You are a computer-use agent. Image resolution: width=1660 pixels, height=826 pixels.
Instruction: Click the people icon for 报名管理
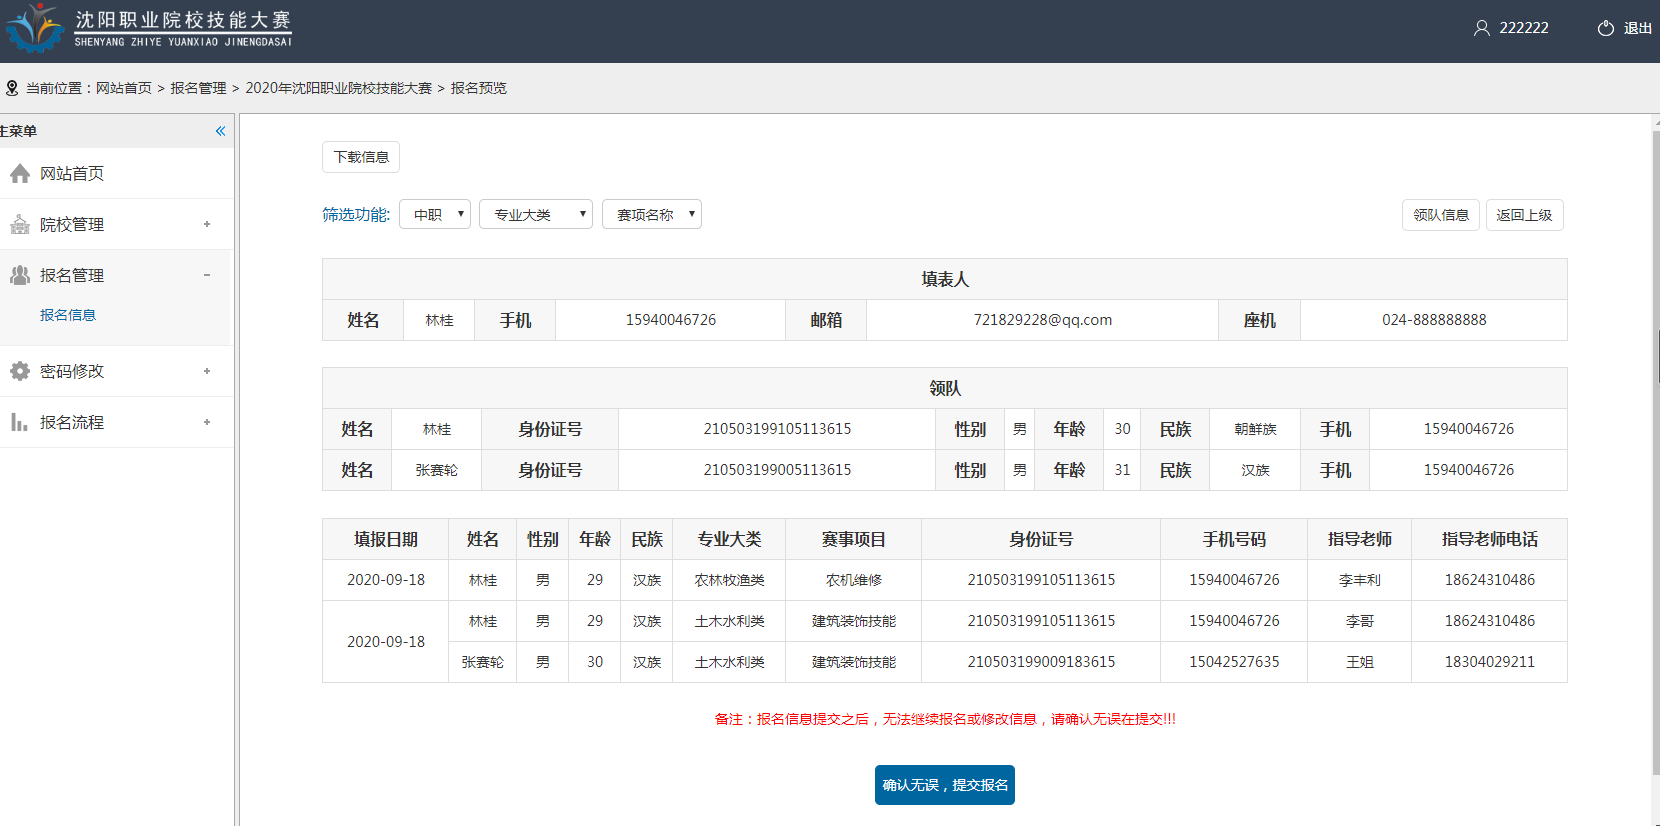click(x=20, y=276)
